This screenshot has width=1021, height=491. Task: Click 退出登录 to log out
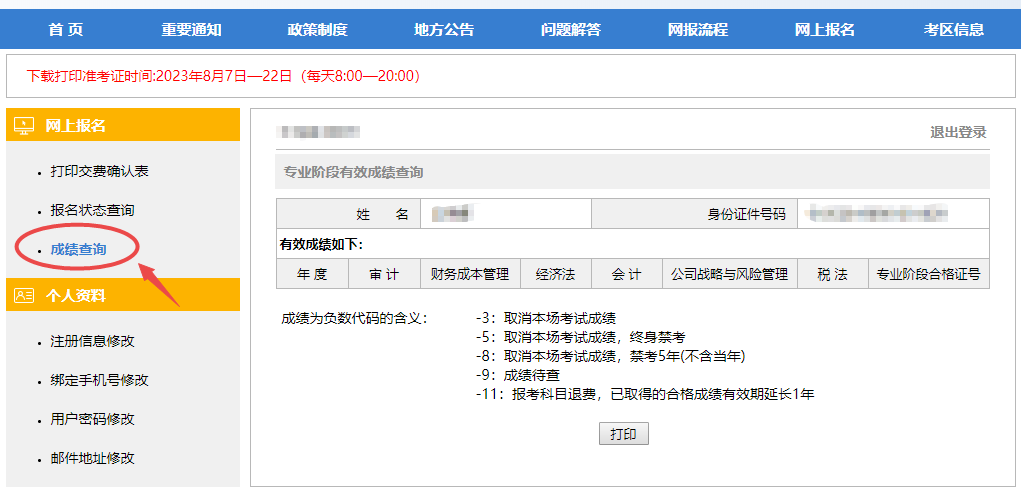click(958, 133)
